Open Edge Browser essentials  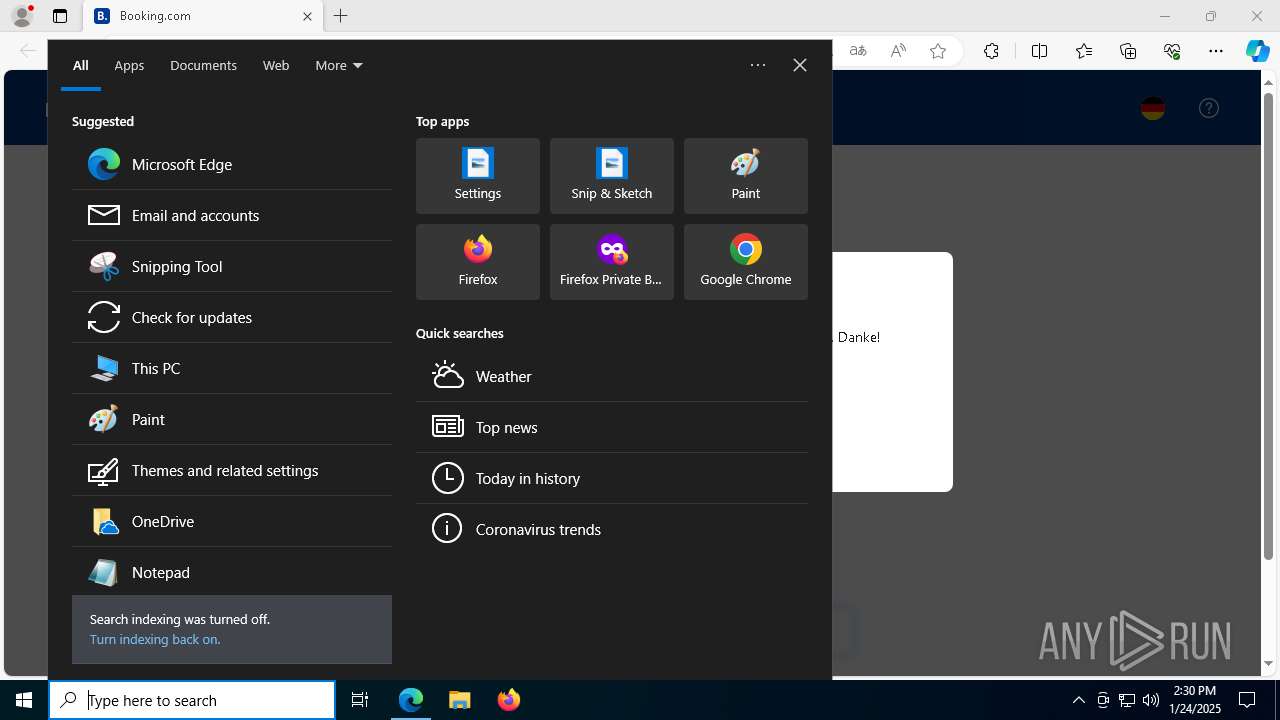pos(1172,51)
